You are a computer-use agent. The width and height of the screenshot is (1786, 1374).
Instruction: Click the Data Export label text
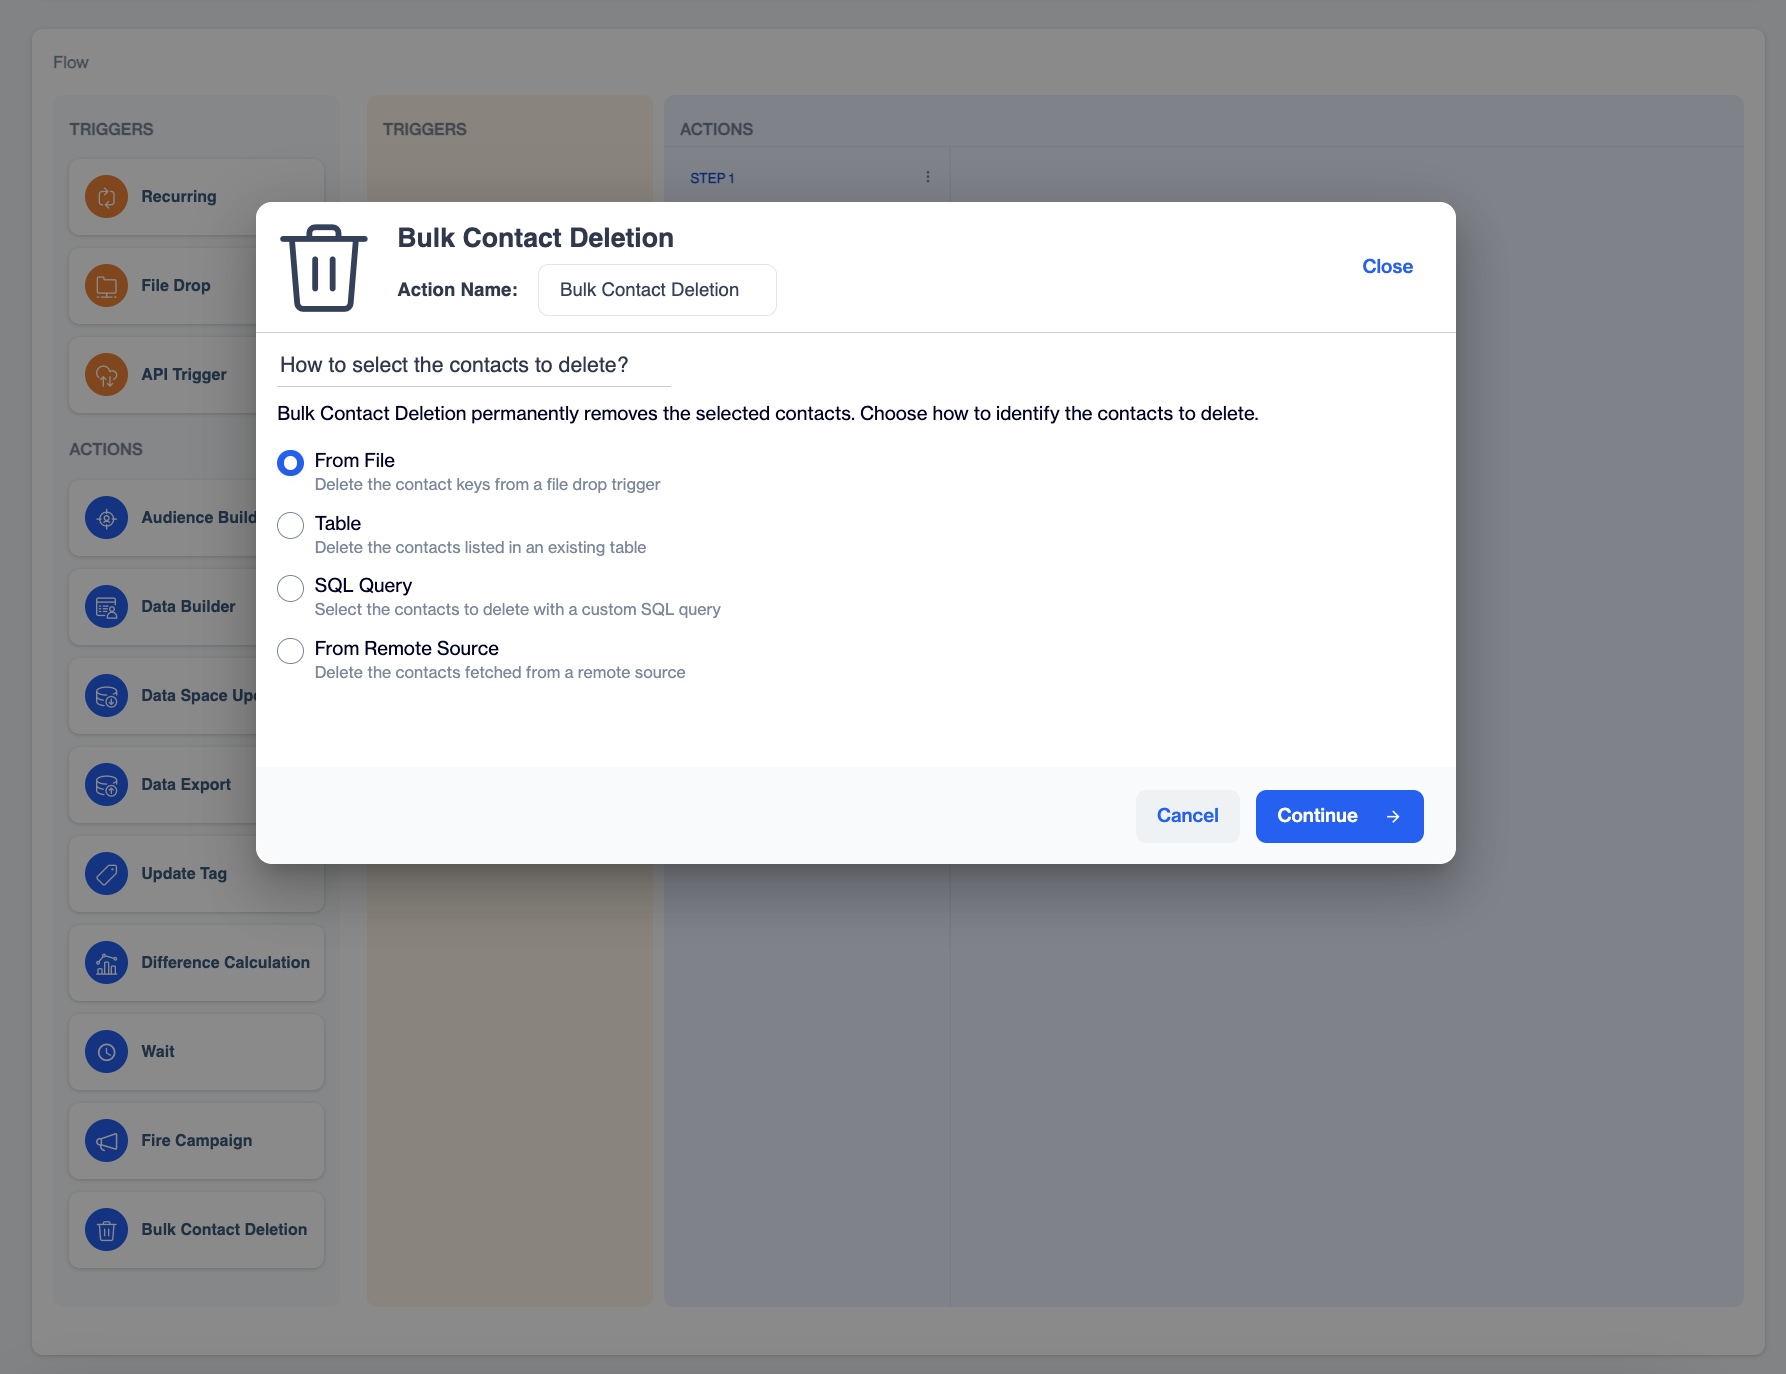point(186,784)
